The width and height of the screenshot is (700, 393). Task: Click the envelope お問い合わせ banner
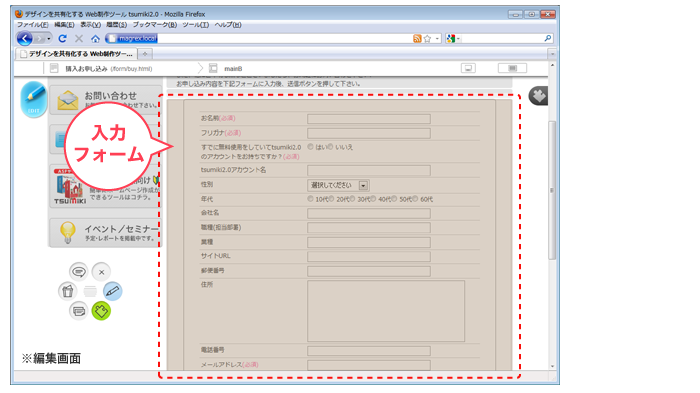click(x=105, y=100)
